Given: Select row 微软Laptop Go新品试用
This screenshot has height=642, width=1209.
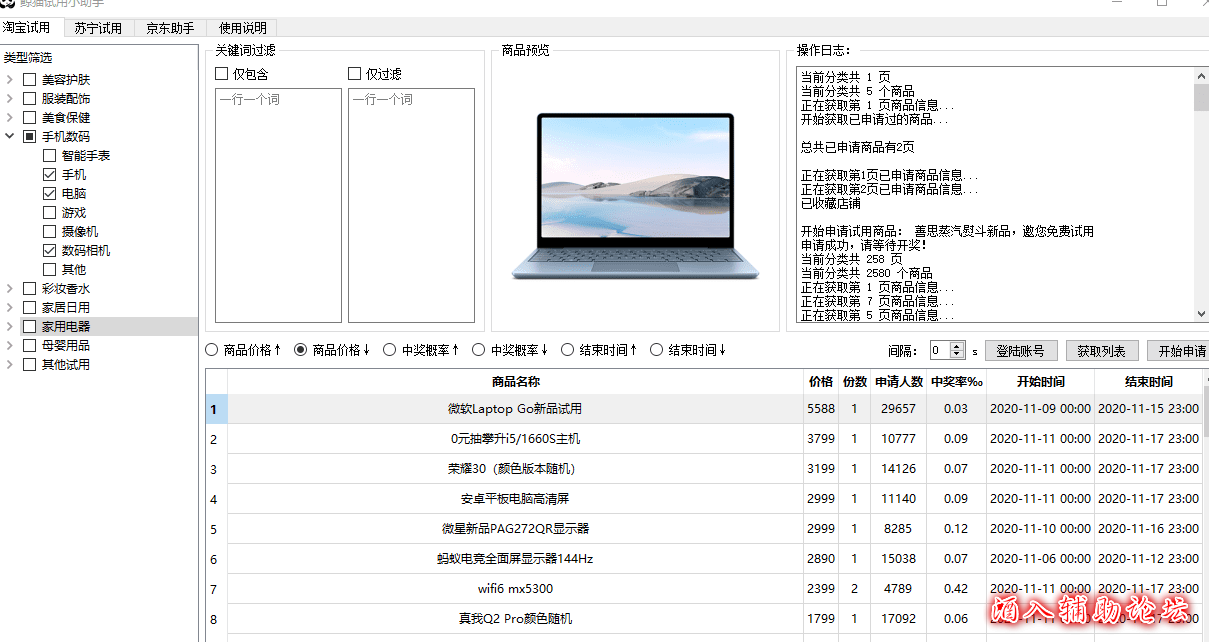Looking at the screenshot, I should tap(704, 409).
